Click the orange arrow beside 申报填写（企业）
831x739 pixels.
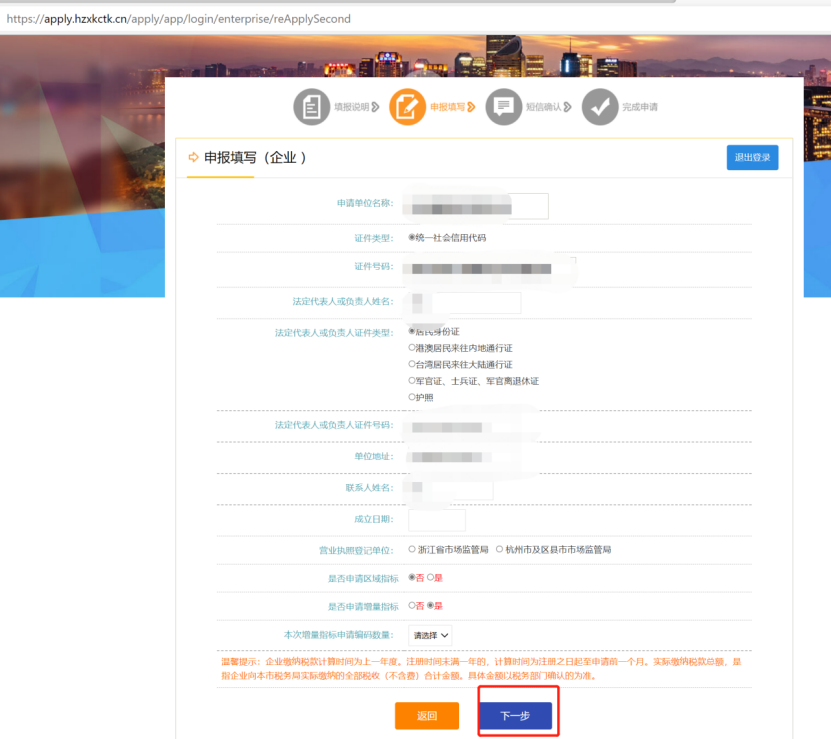[x=193, y=158]
